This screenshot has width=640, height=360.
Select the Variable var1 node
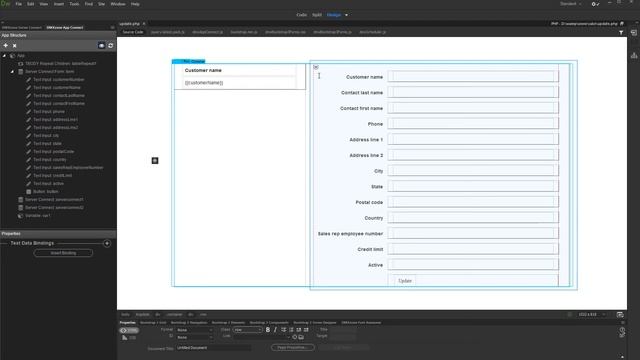(x=38, y=216)
